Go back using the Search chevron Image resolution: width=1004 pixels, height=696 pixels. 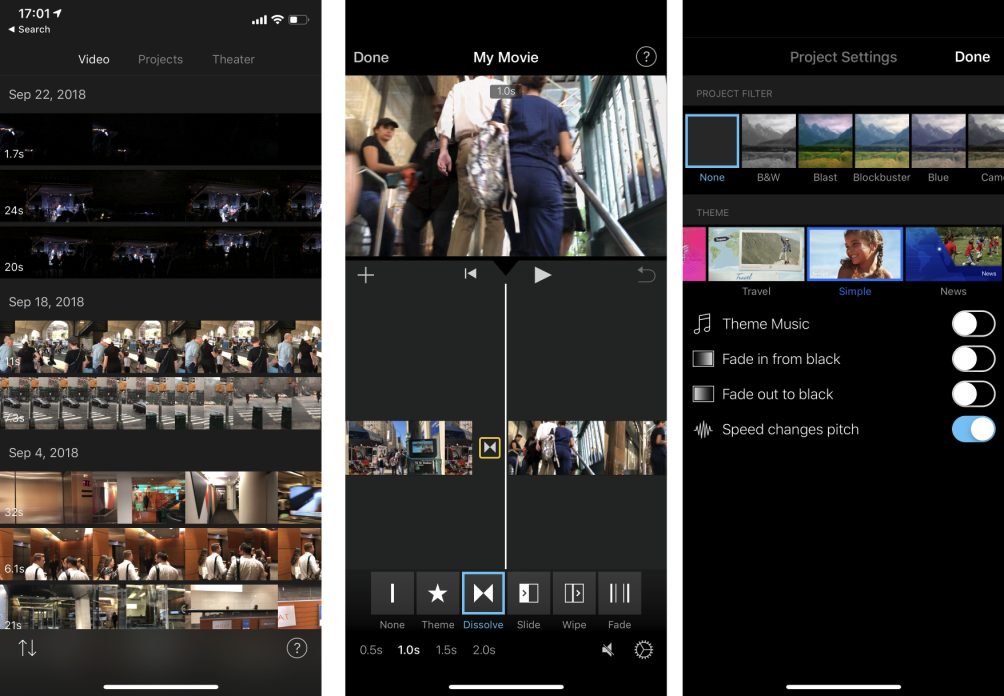[28, 29]
